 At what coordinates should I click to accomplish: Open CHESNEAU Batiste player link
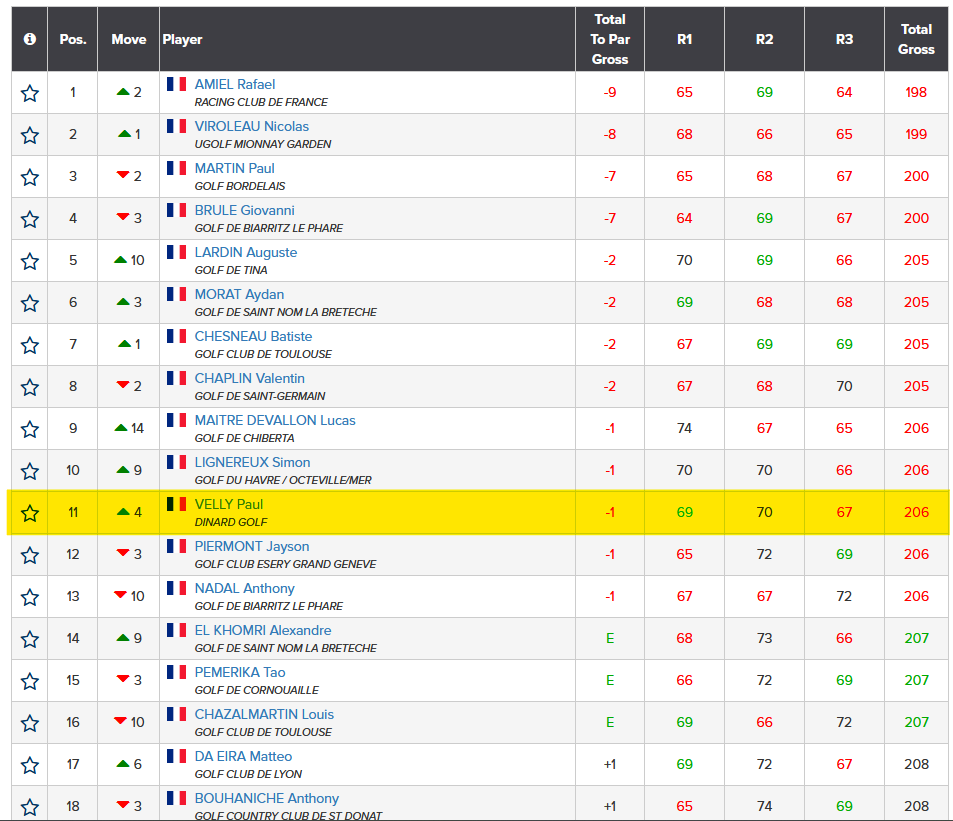coord(253,337)
